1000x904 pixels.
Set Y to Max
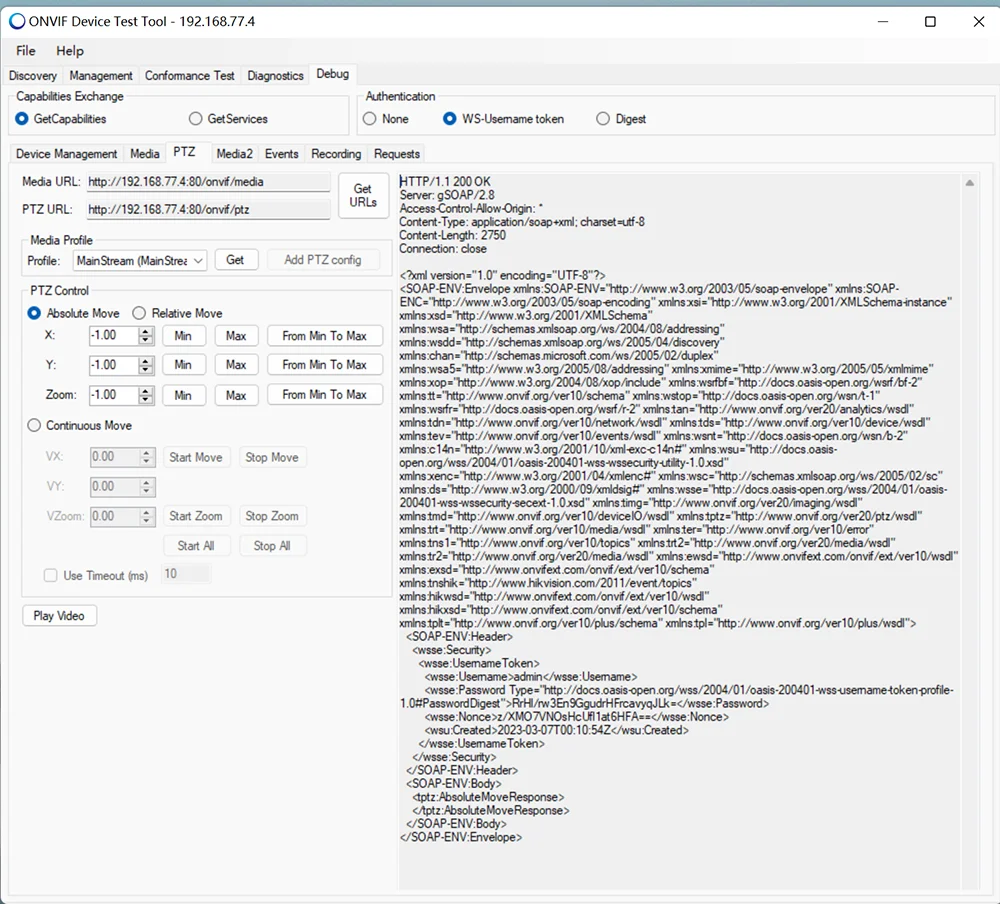click(x=236, y=365)
